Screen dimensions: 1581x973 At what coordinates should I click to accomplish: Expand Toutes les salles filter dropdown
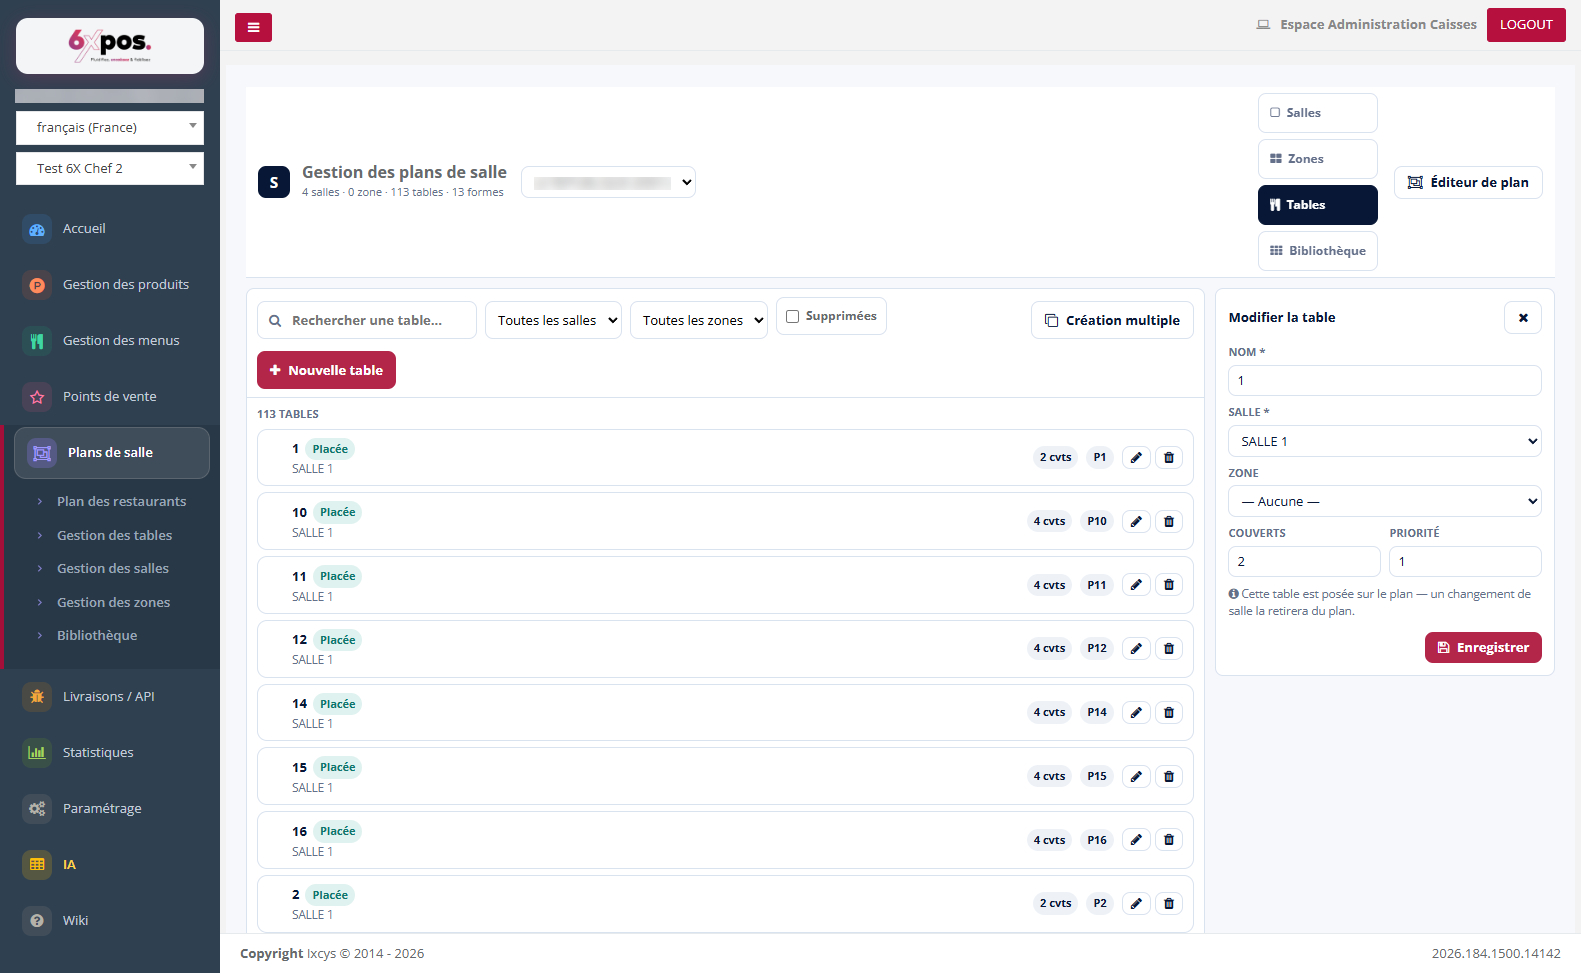(x=553, y=320)
